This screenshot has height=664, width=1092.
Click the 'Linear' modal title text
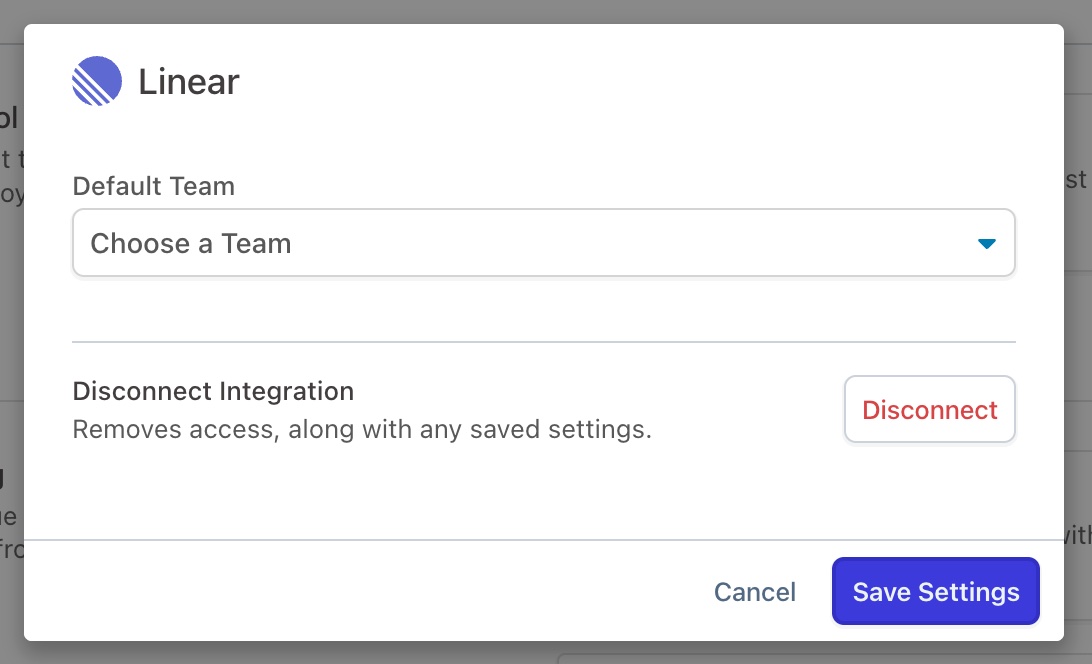[x=189, y=82]
